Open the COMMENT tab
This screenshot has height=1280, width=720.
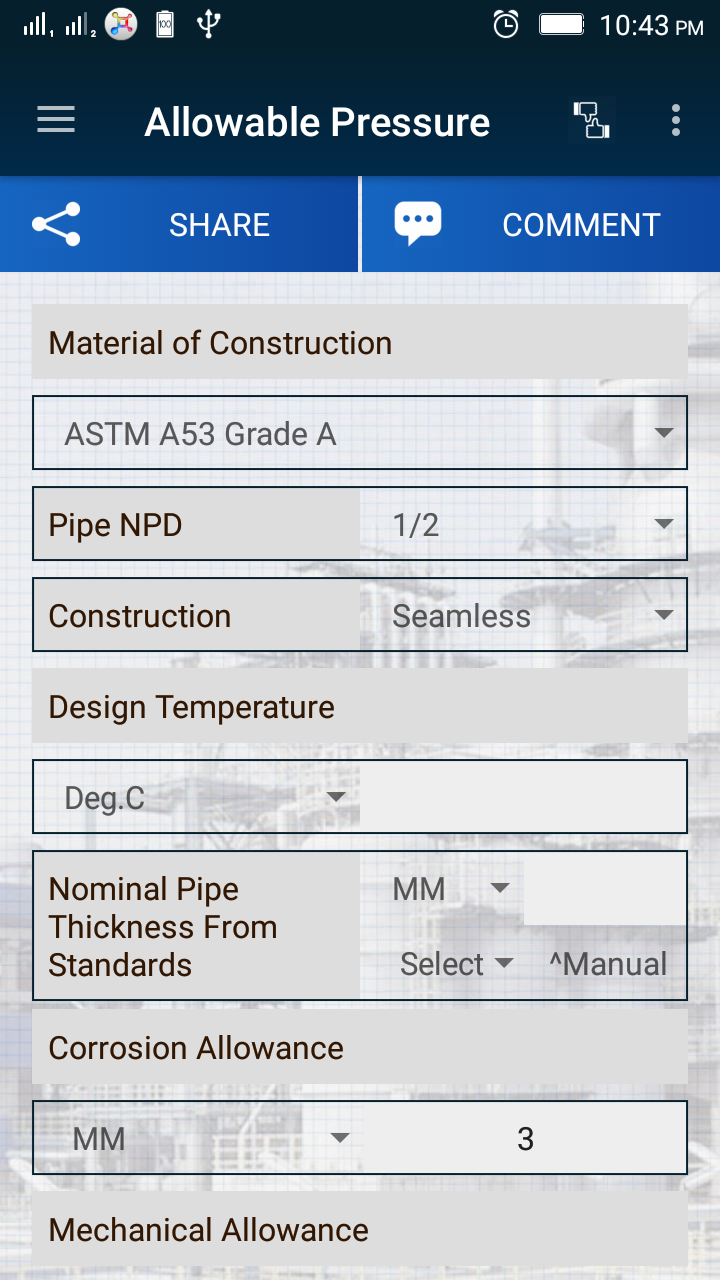pos(541,224)
